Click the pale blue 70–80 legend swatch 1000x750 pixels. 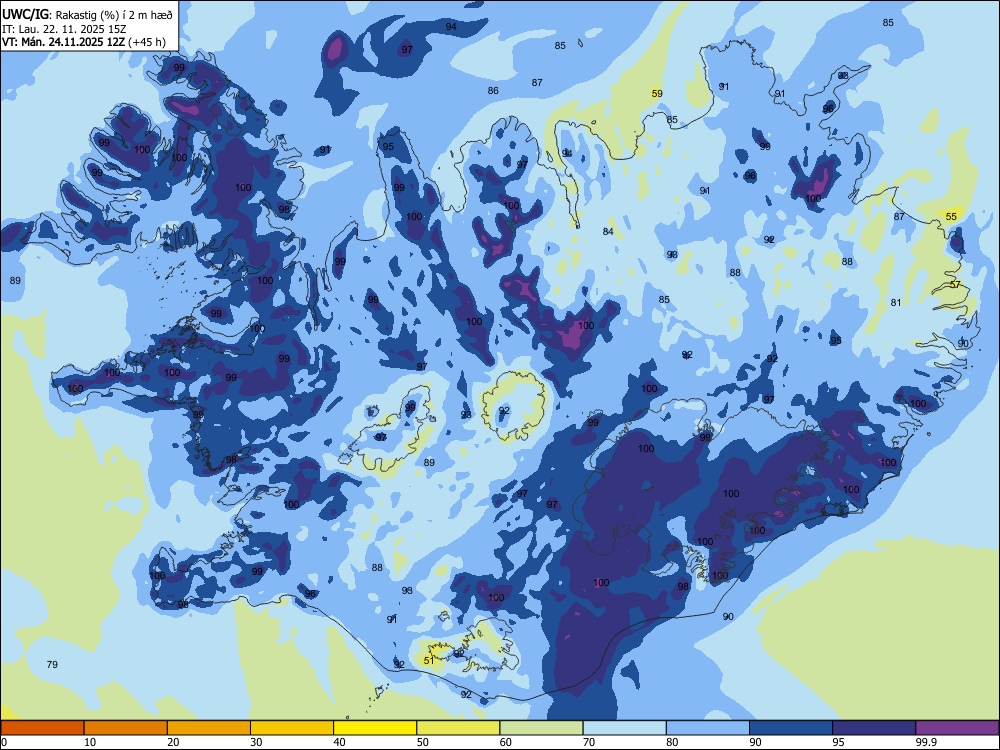tap(624, 728)
